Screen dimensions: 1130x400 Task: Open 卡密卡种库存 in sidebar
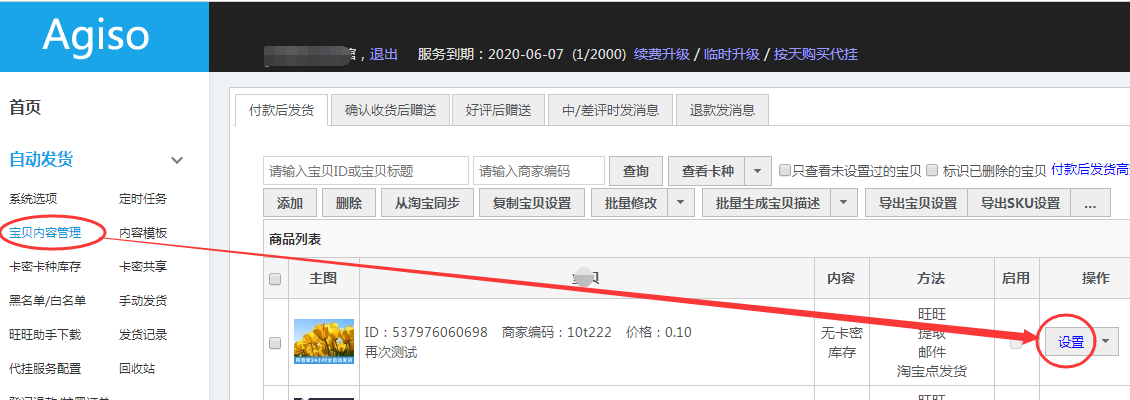tap(45, 267)
